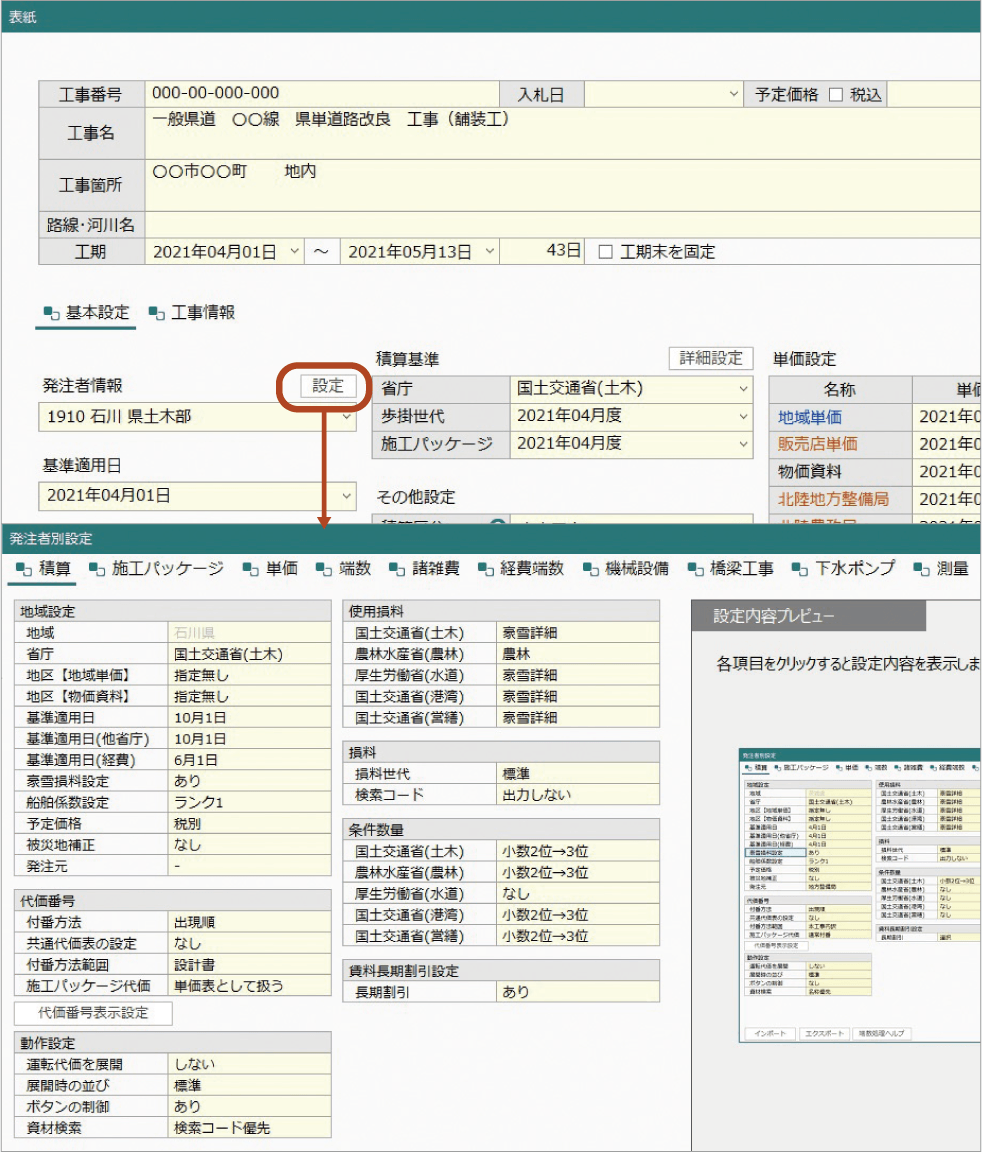The height and width of the screenshot is (1152, 982).
Task: Switch to the 基本設定 tab
Action: point(87,313)
